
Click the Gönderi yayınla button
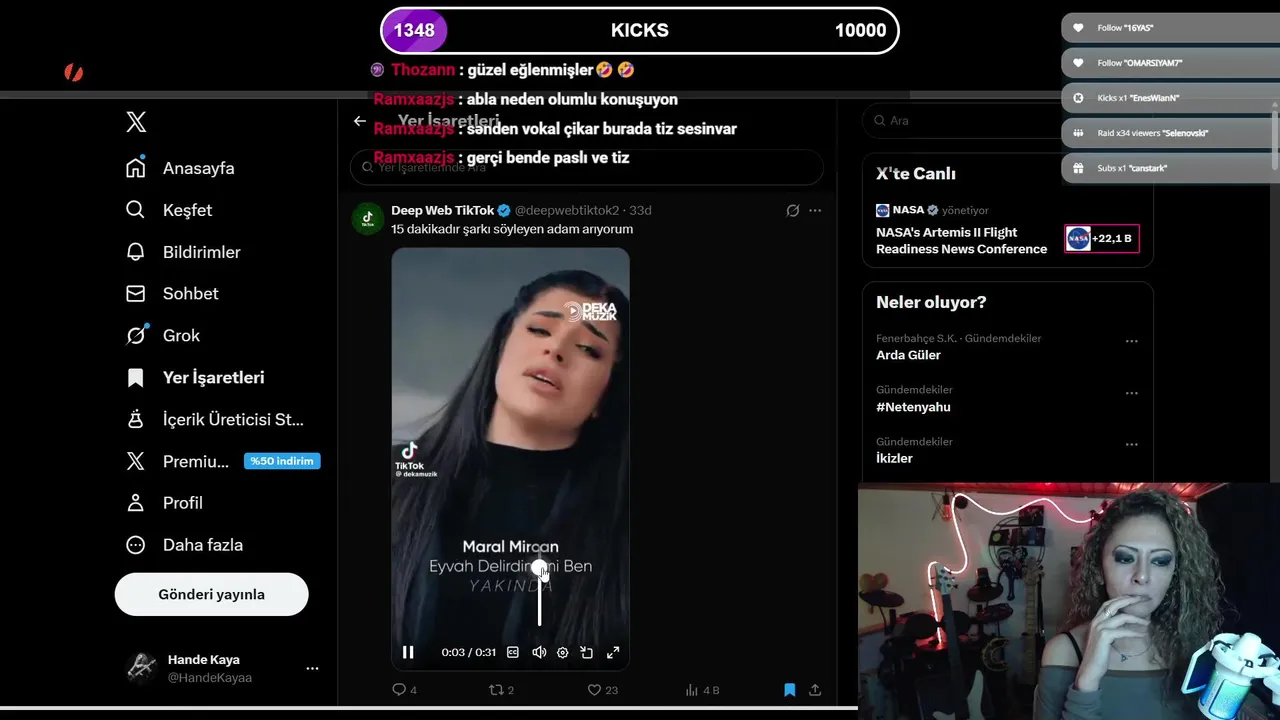click(211, 594)
